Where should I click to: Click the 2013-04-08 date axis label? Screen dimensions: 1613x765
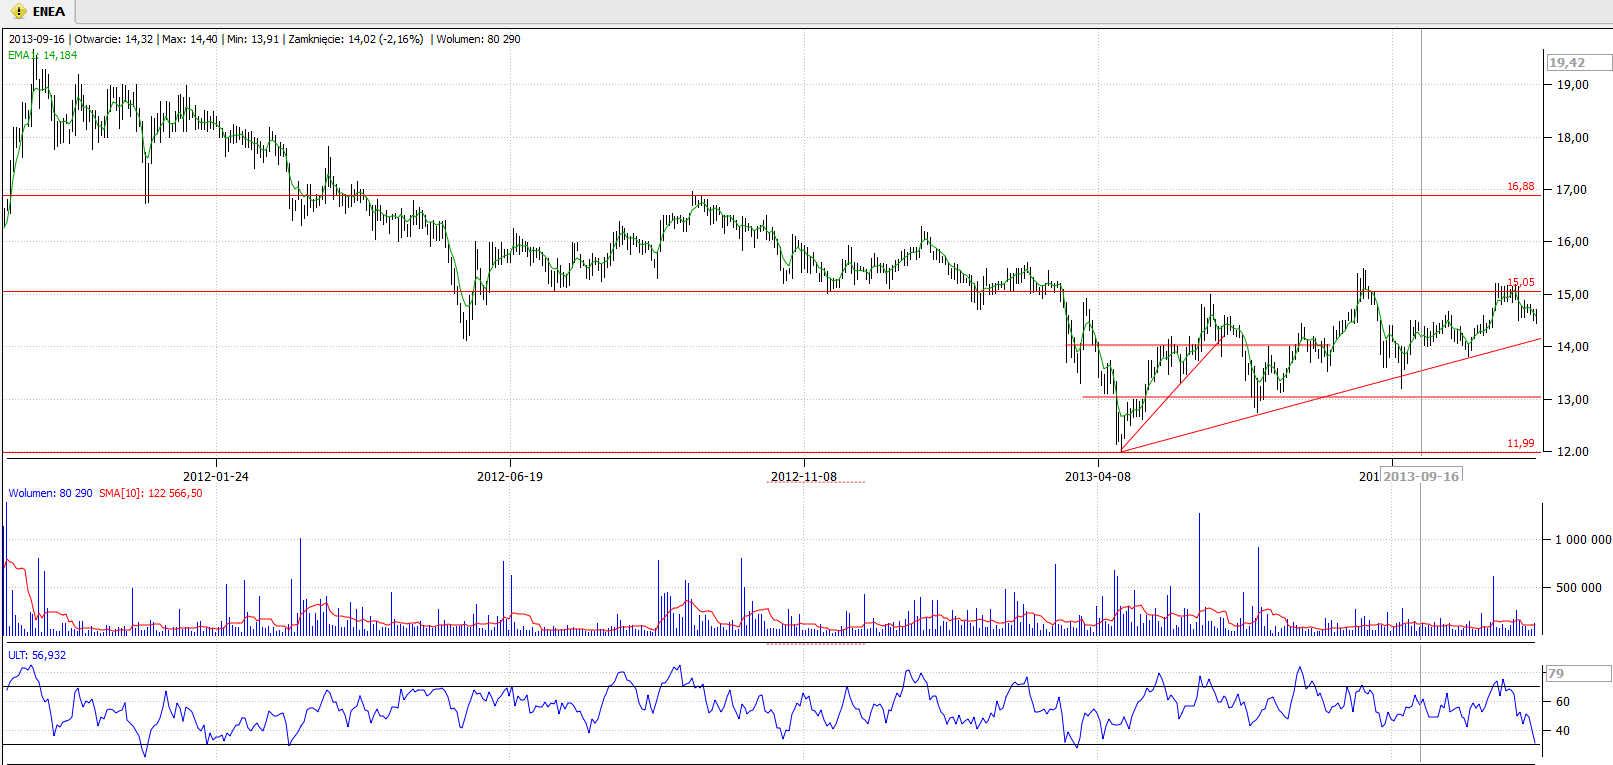click(1098, 476)
